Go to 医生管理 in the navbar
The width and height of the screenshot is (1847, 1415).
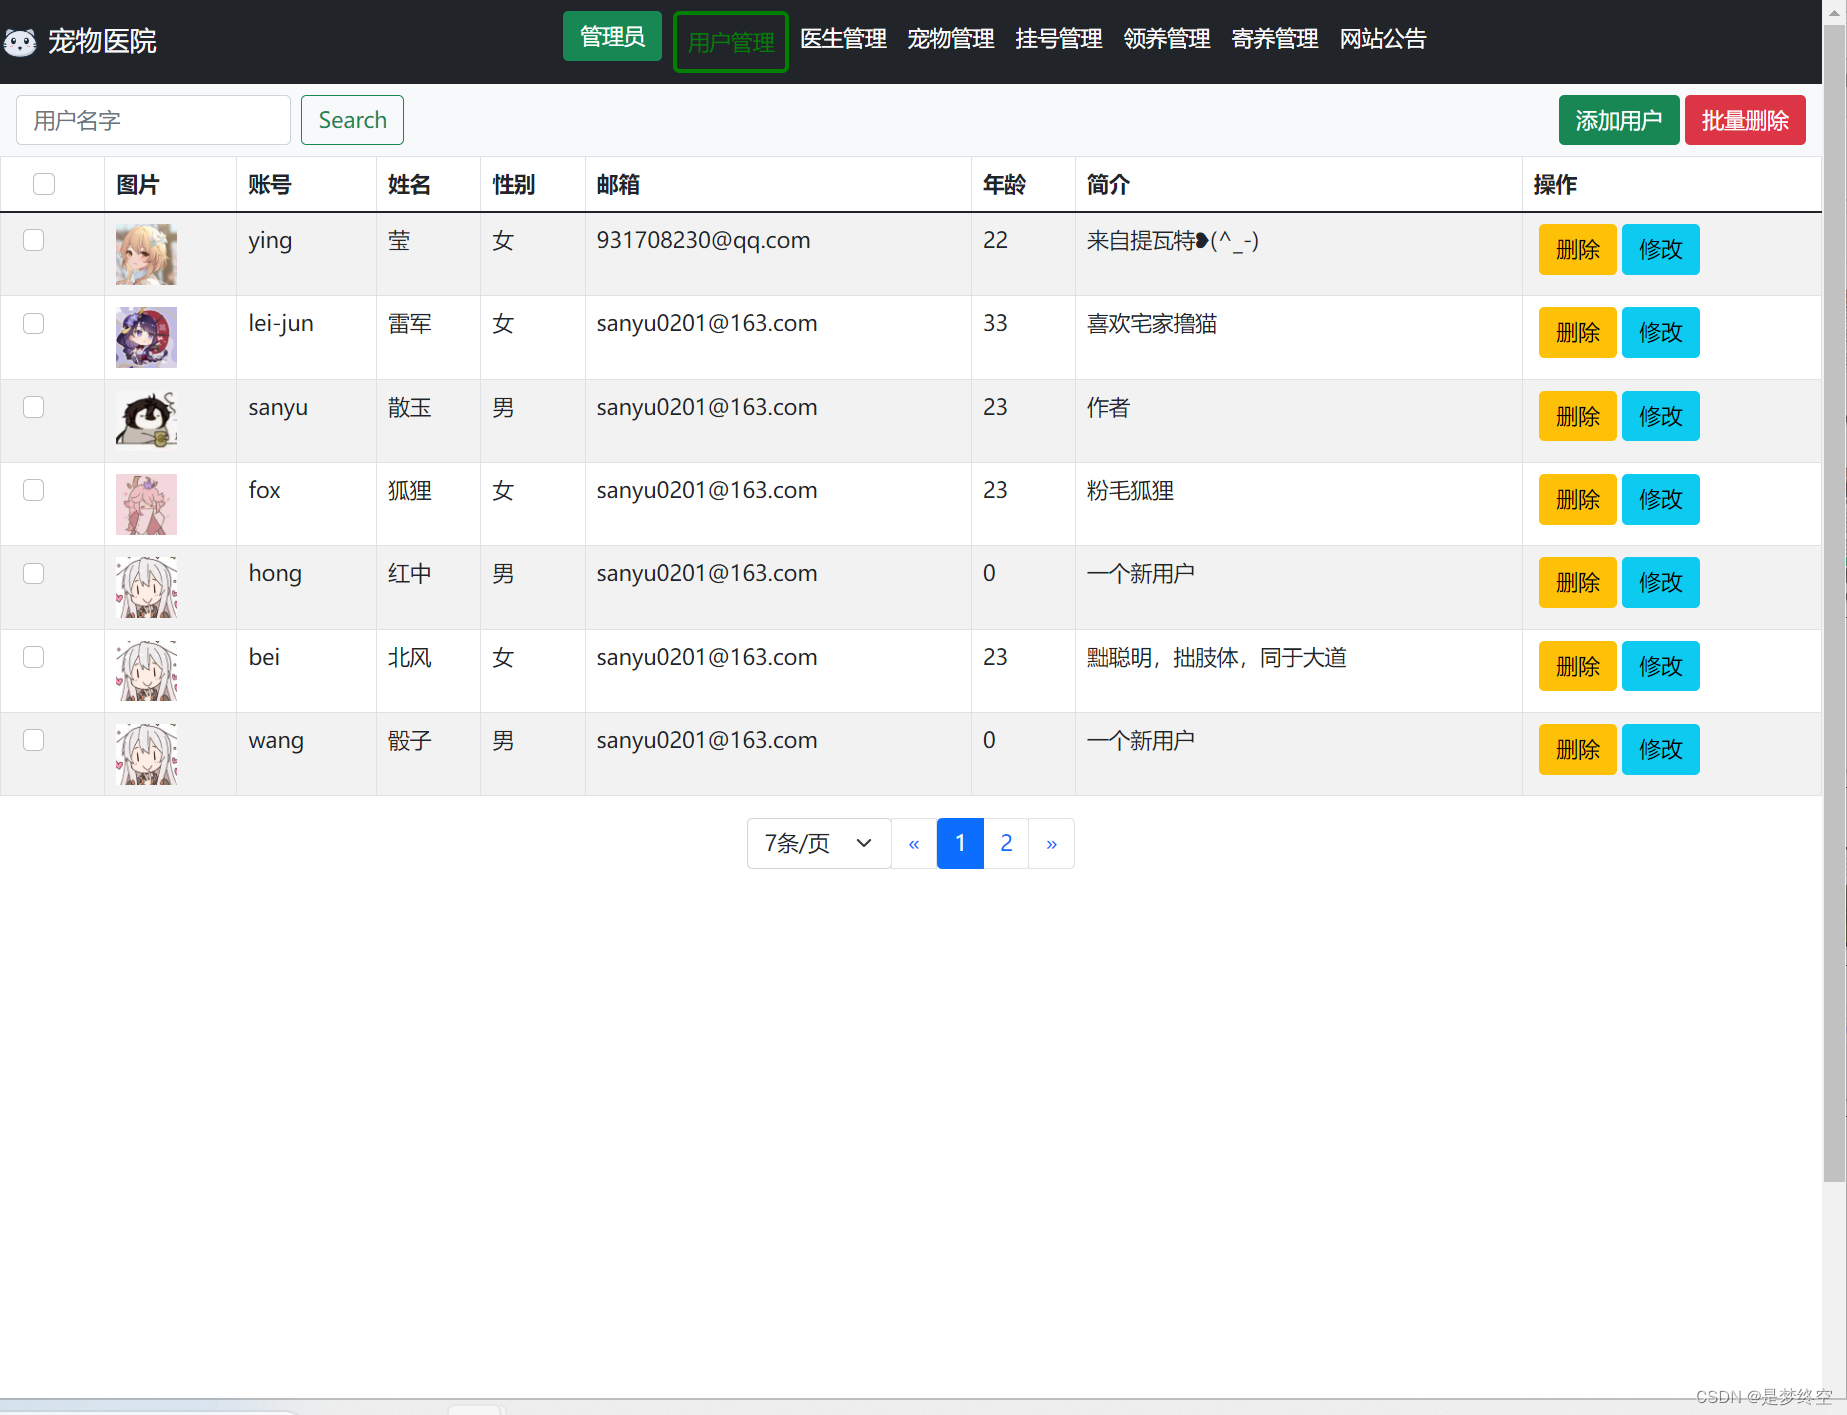tap(843, 39)
